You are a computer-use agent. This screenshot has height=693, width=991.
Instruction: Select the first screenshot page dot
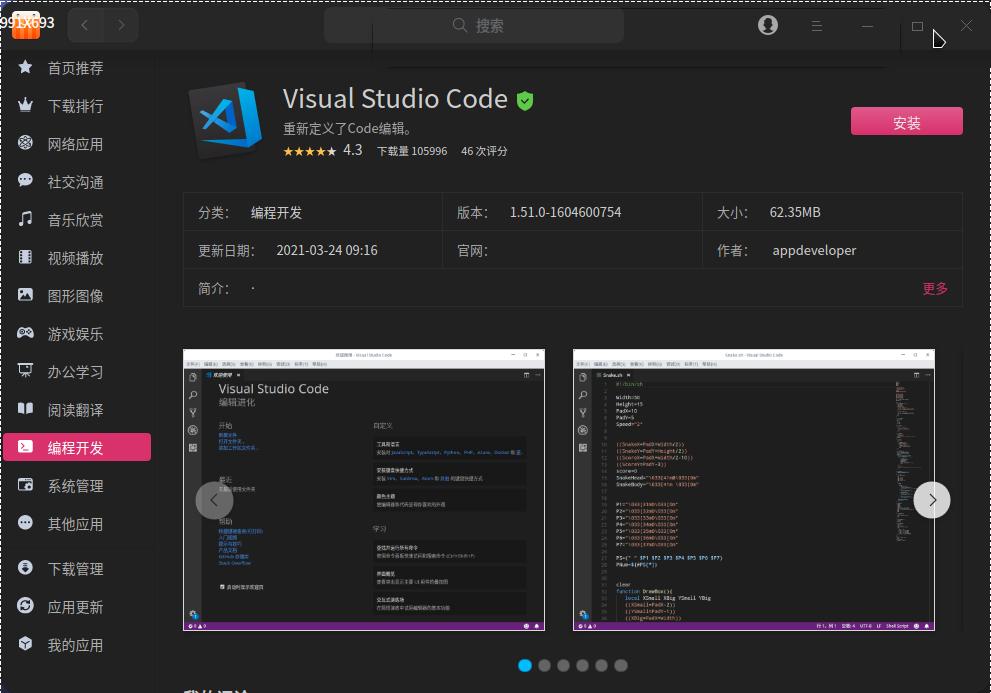pos(525,665)
